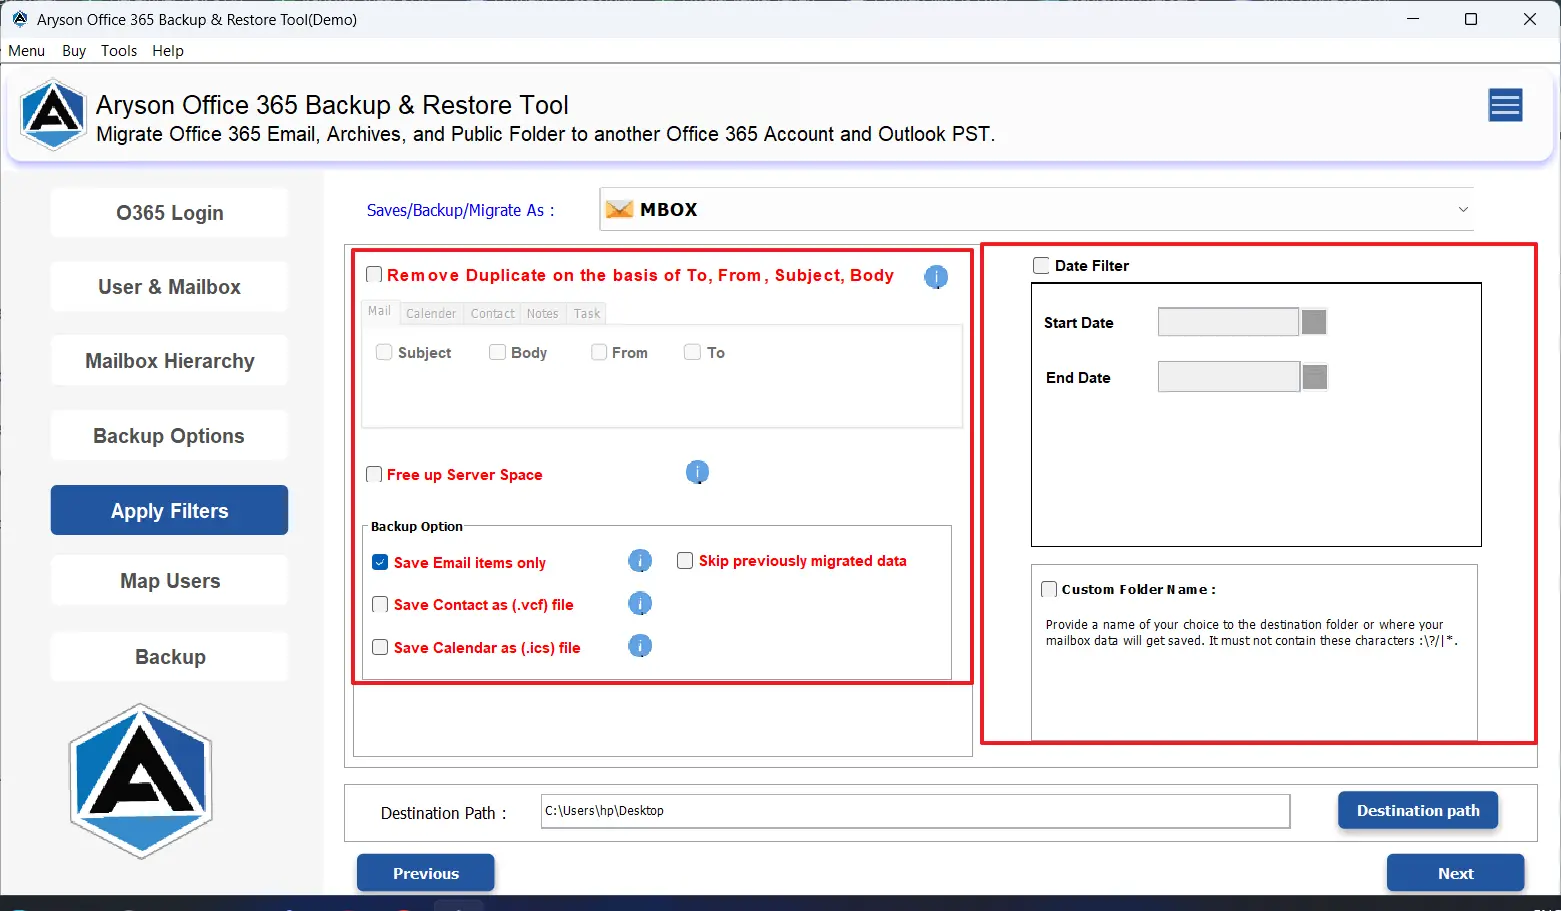This screenshot has width=1561, height=911.
Task: Open the Start Date calendar picker
Action: tap(1314, 322)
